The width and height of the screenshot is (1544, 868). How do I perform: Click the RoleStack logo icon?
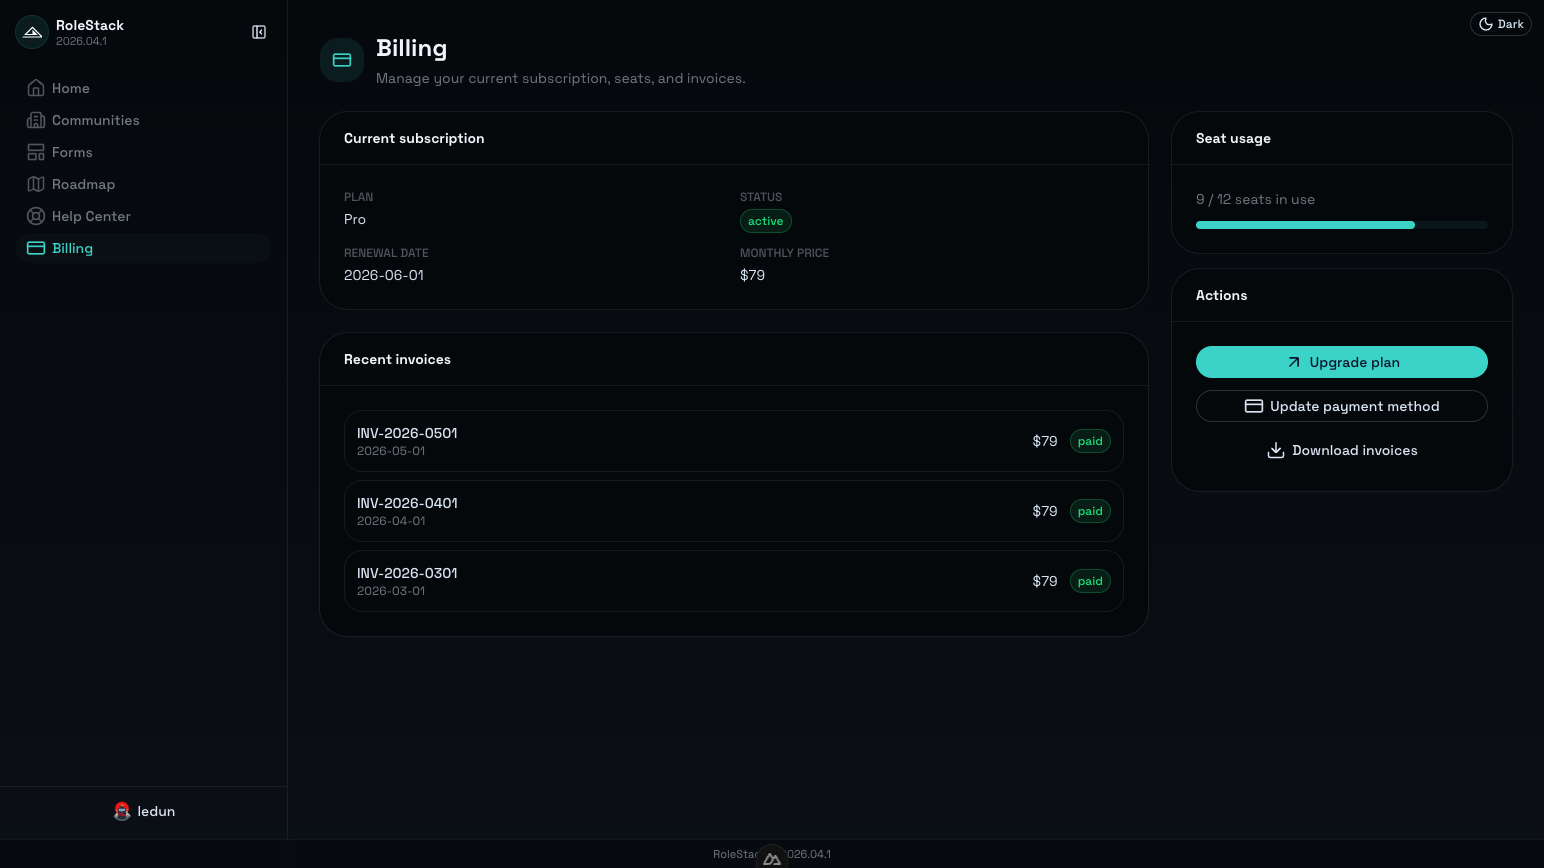tap(32, 32)
